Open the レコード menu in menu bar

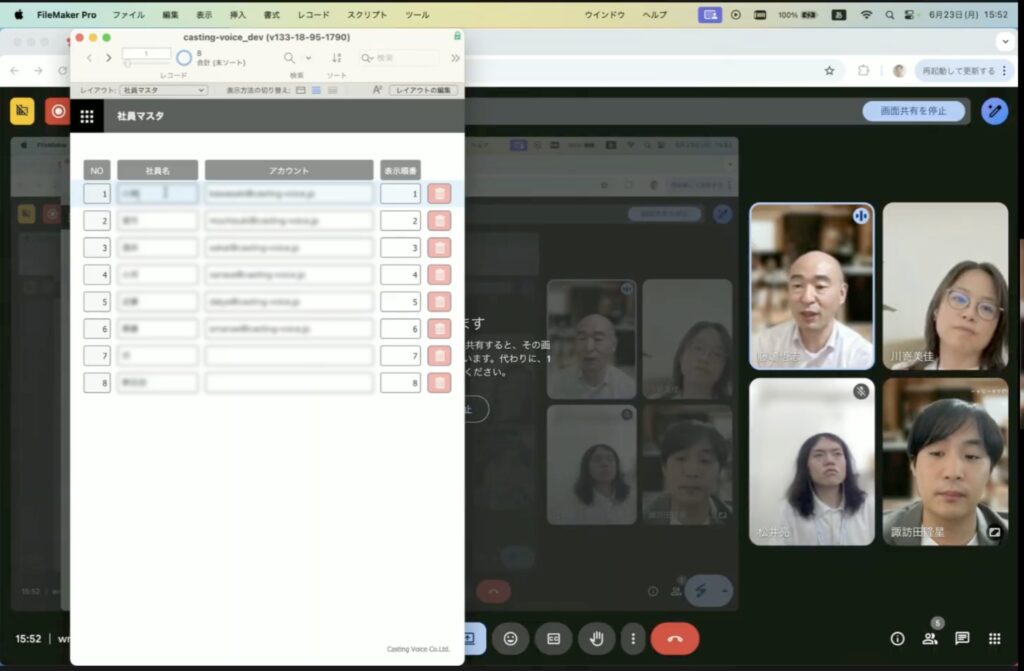(313, 15)
